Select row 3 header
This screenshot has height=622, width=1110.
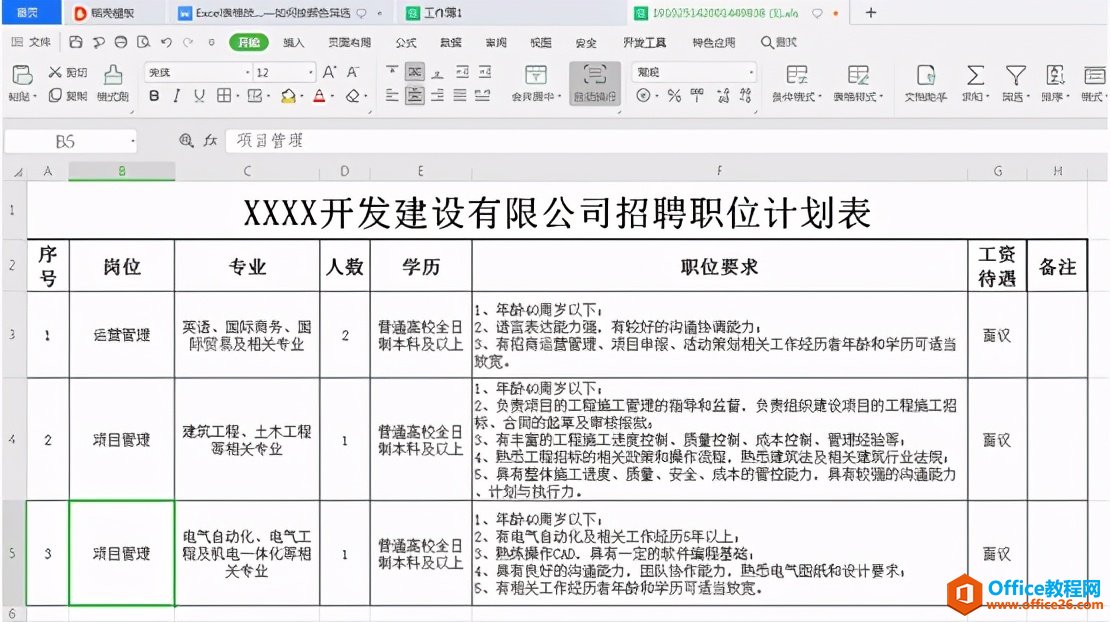pos(13,335)
